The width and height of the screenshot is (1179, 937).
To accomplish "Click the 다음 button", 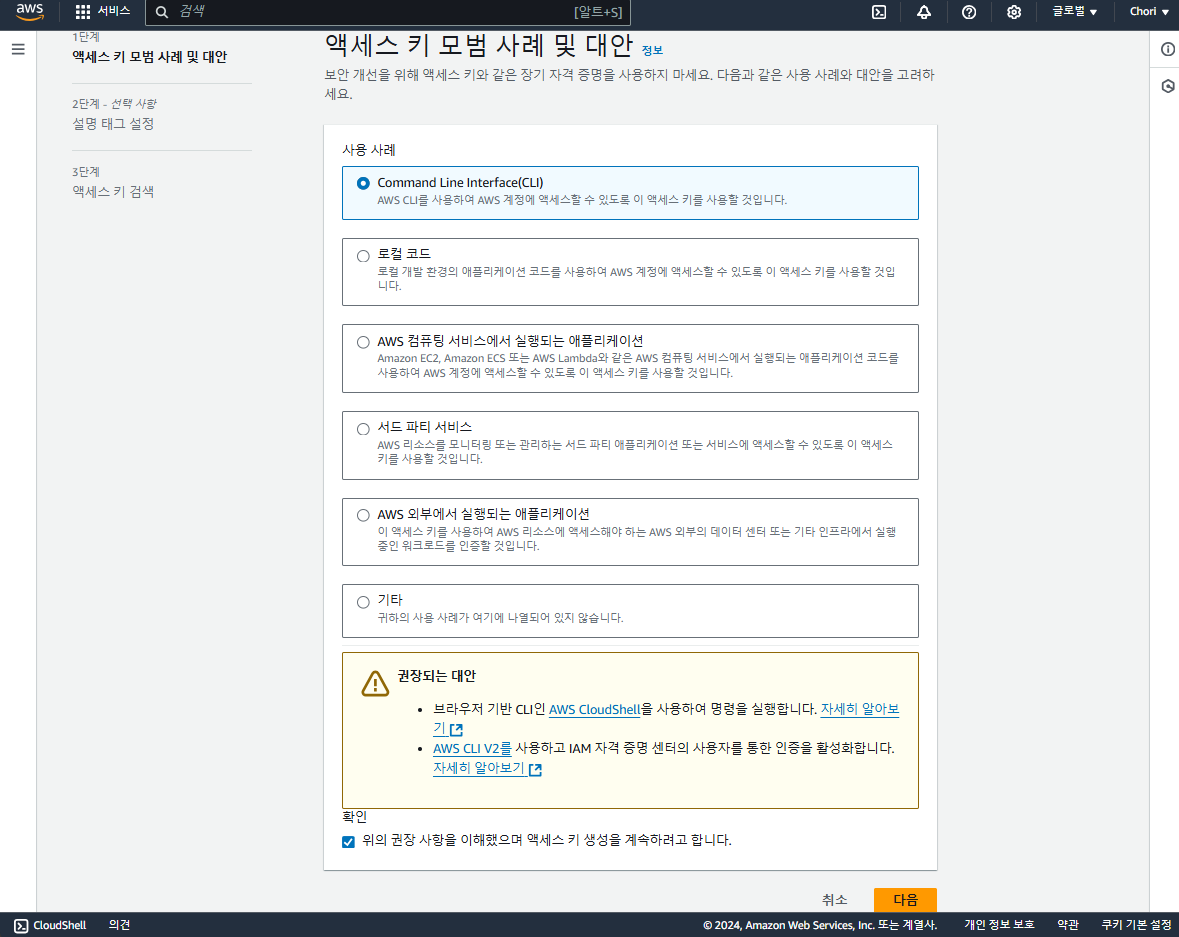I will [x=905, y=899].
